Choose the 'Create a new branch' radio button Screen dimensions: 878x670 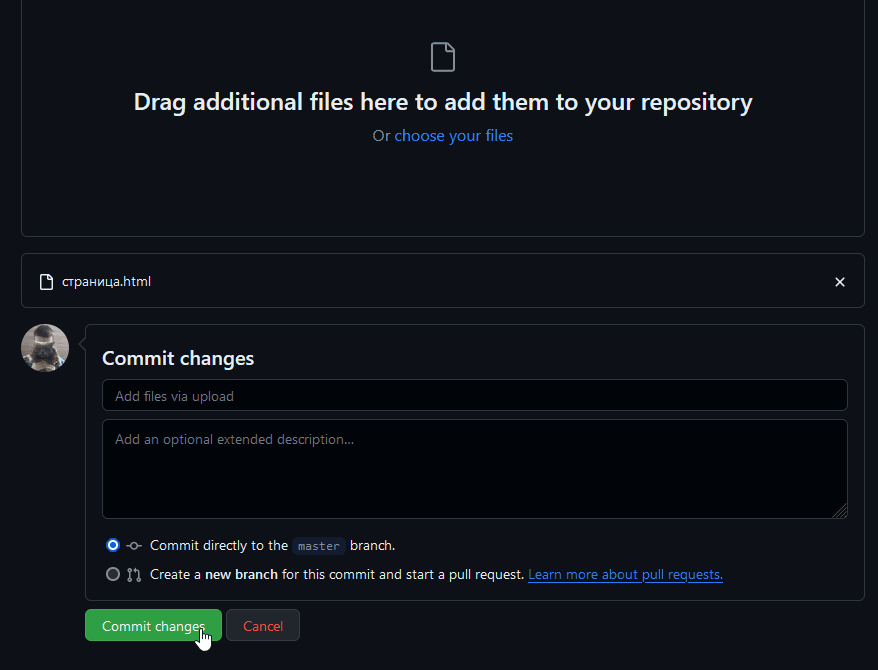tap(113, 574)
